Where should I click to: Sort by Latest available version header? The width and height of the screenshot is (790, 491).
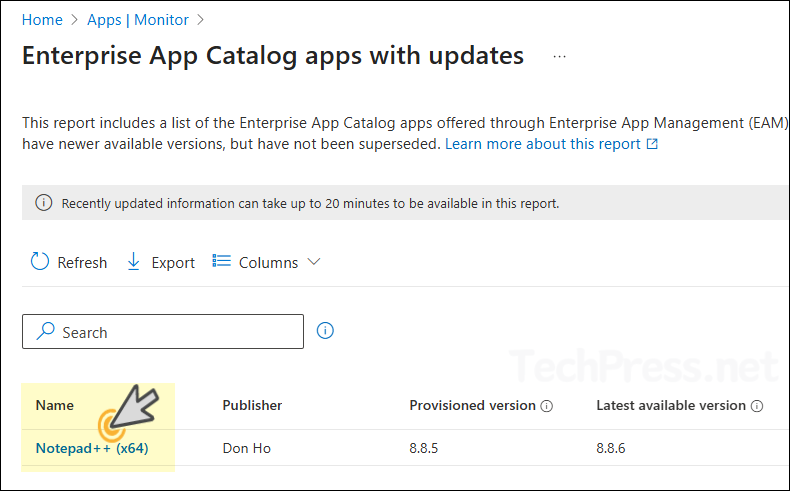(x=670, y=405)
